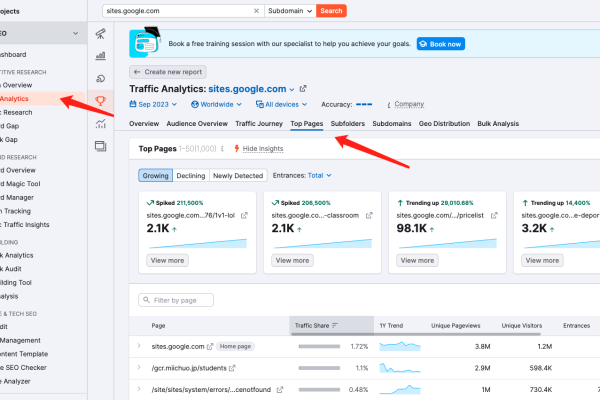Viewport: 600px width, 400px height.
Task: Select the Declining insights filter
Action: pyautogui.click(x=191, y=175)
